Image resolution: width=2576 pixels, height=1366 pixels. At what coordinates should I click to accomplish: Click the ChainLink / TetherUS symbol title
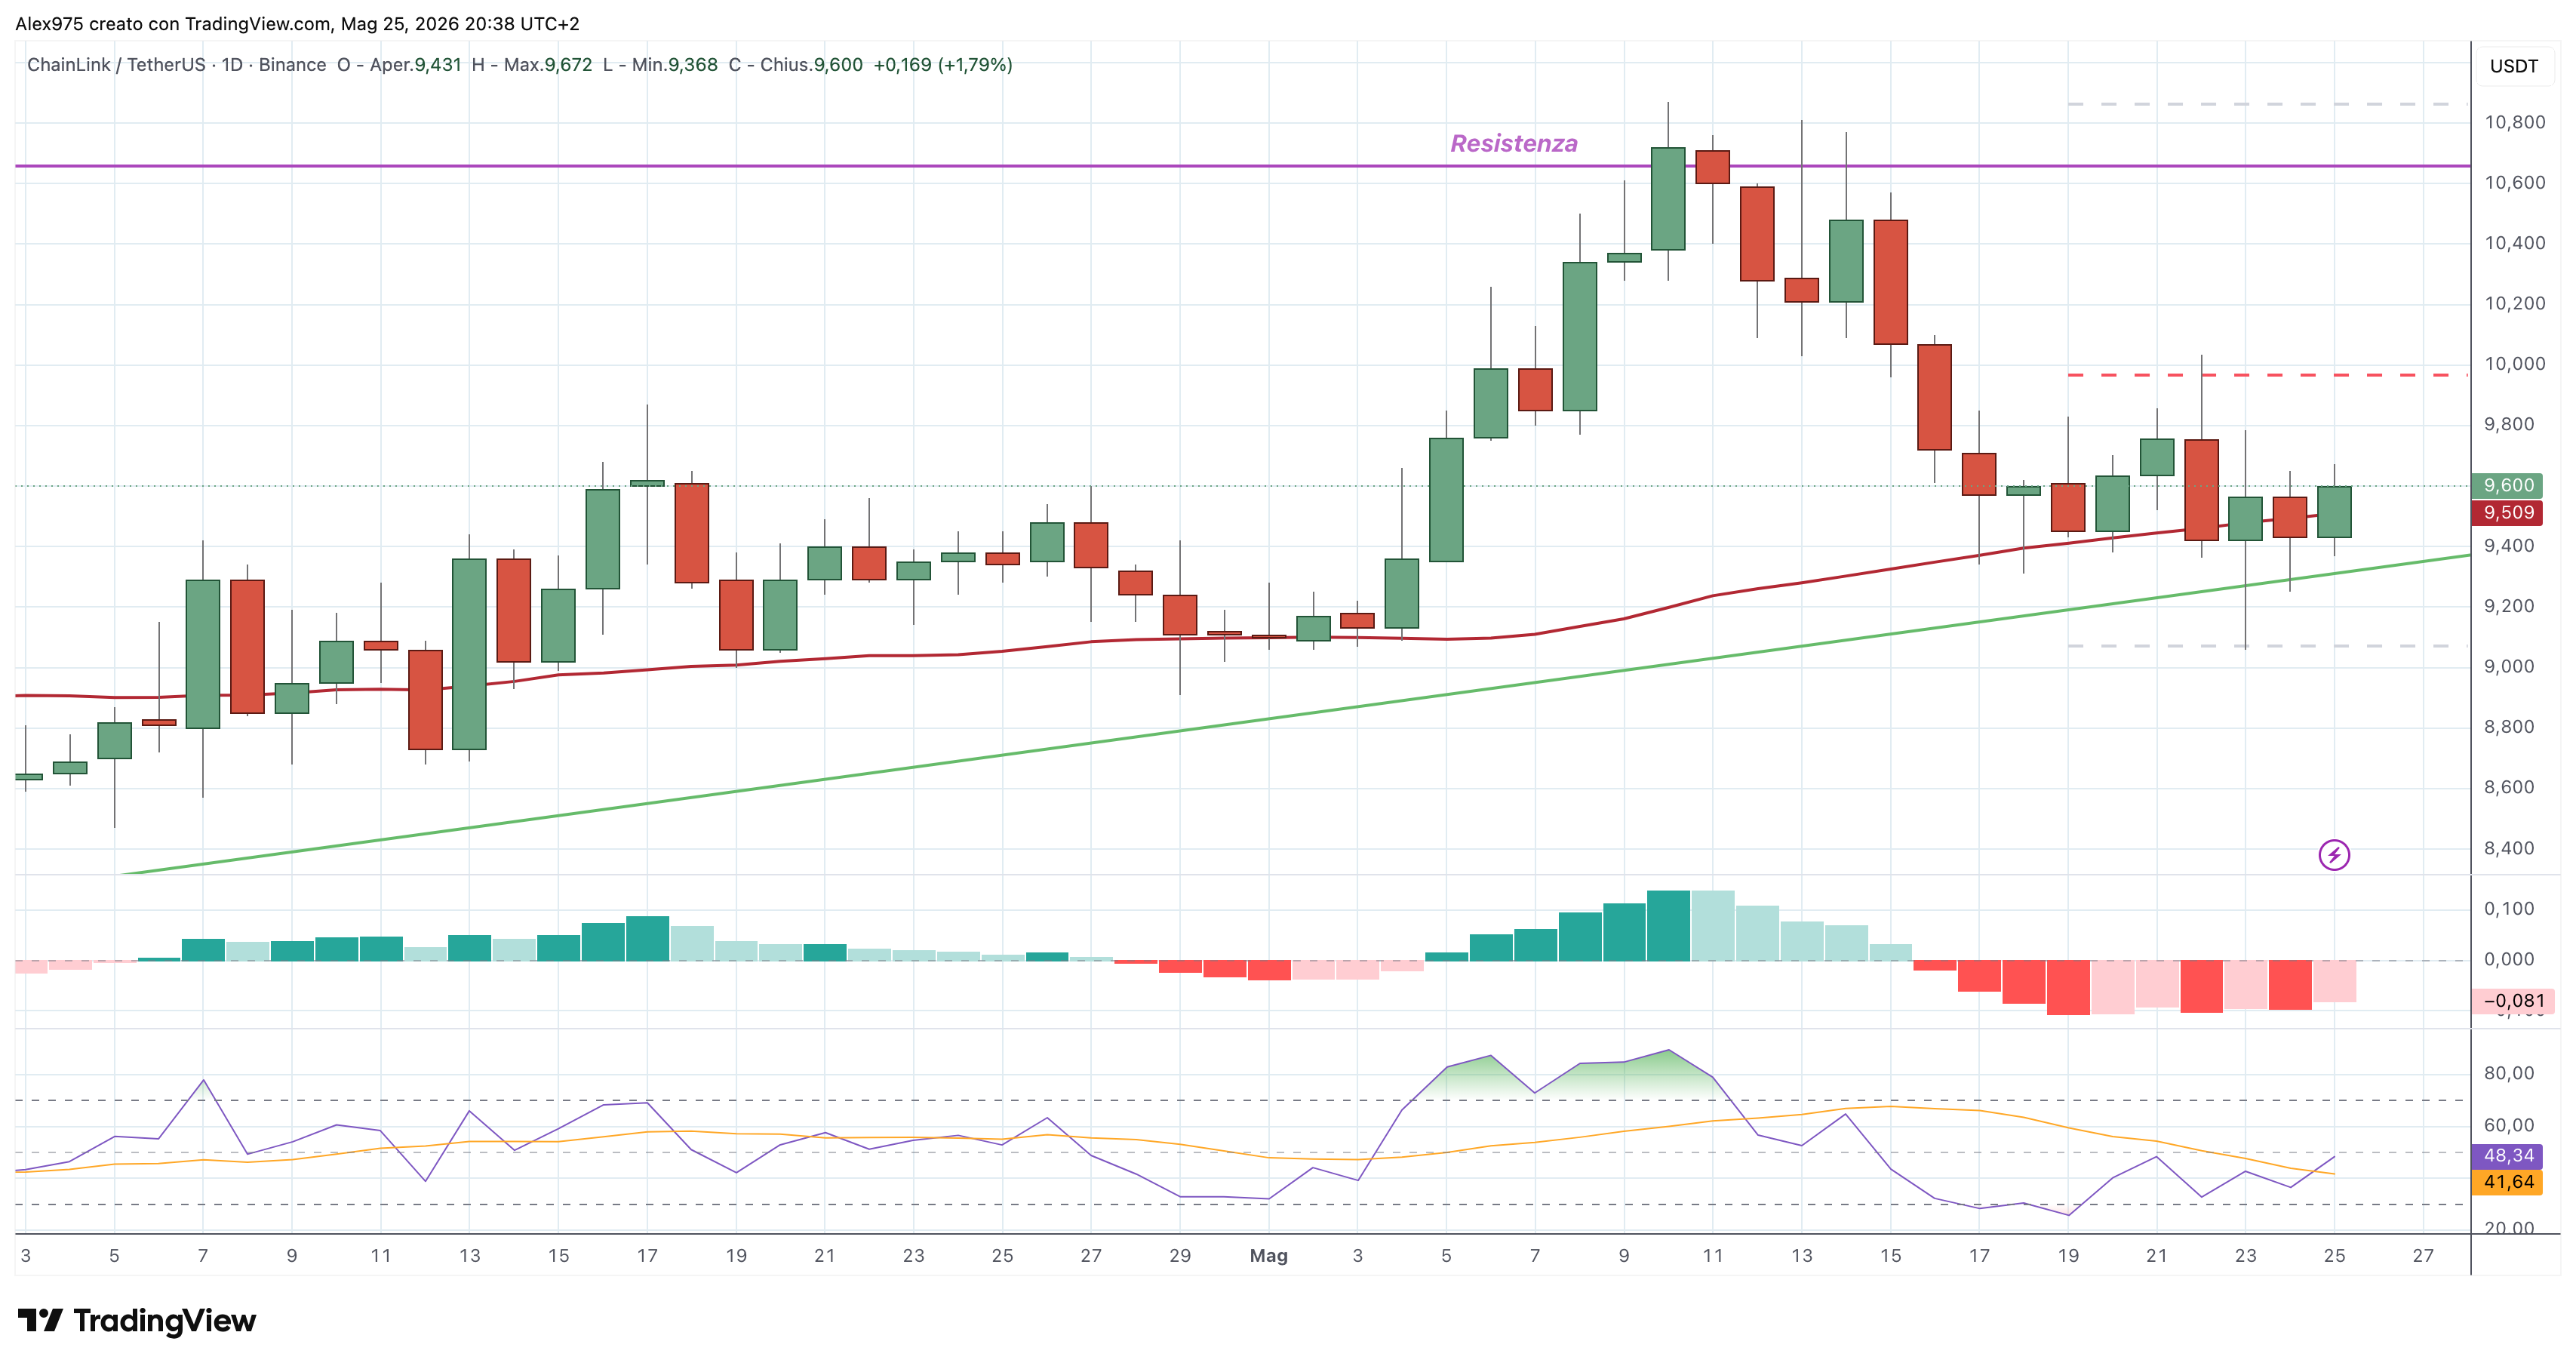(x=116, y=65)
